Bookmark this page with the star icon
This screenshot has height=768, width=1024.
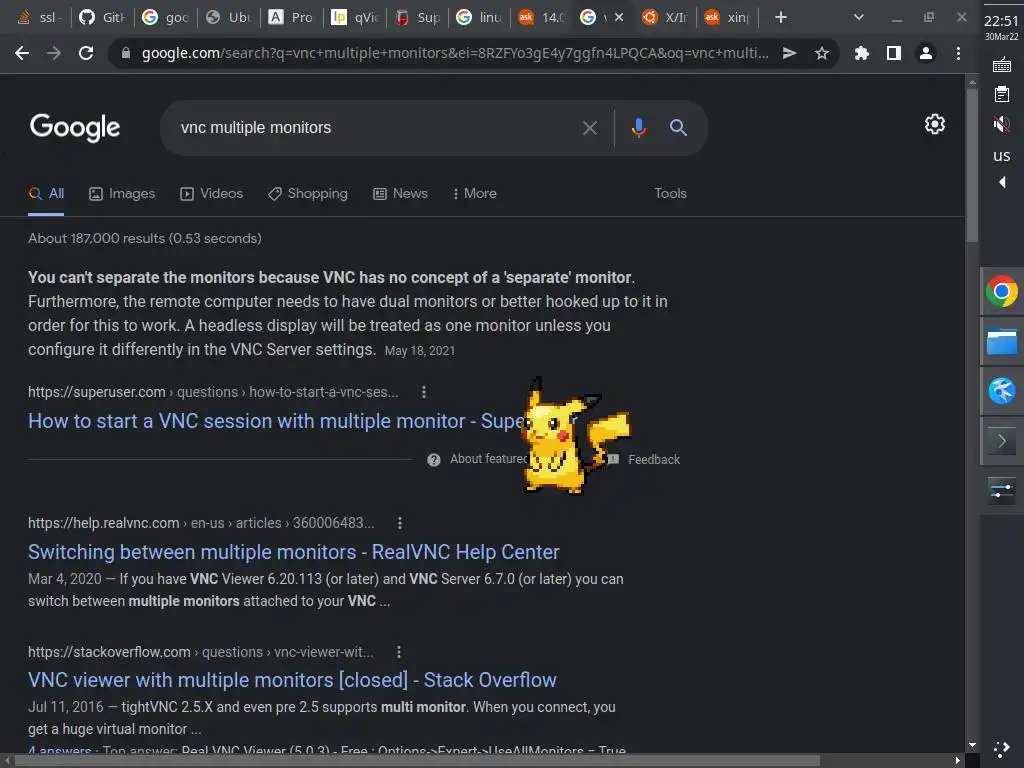[822, 53]
